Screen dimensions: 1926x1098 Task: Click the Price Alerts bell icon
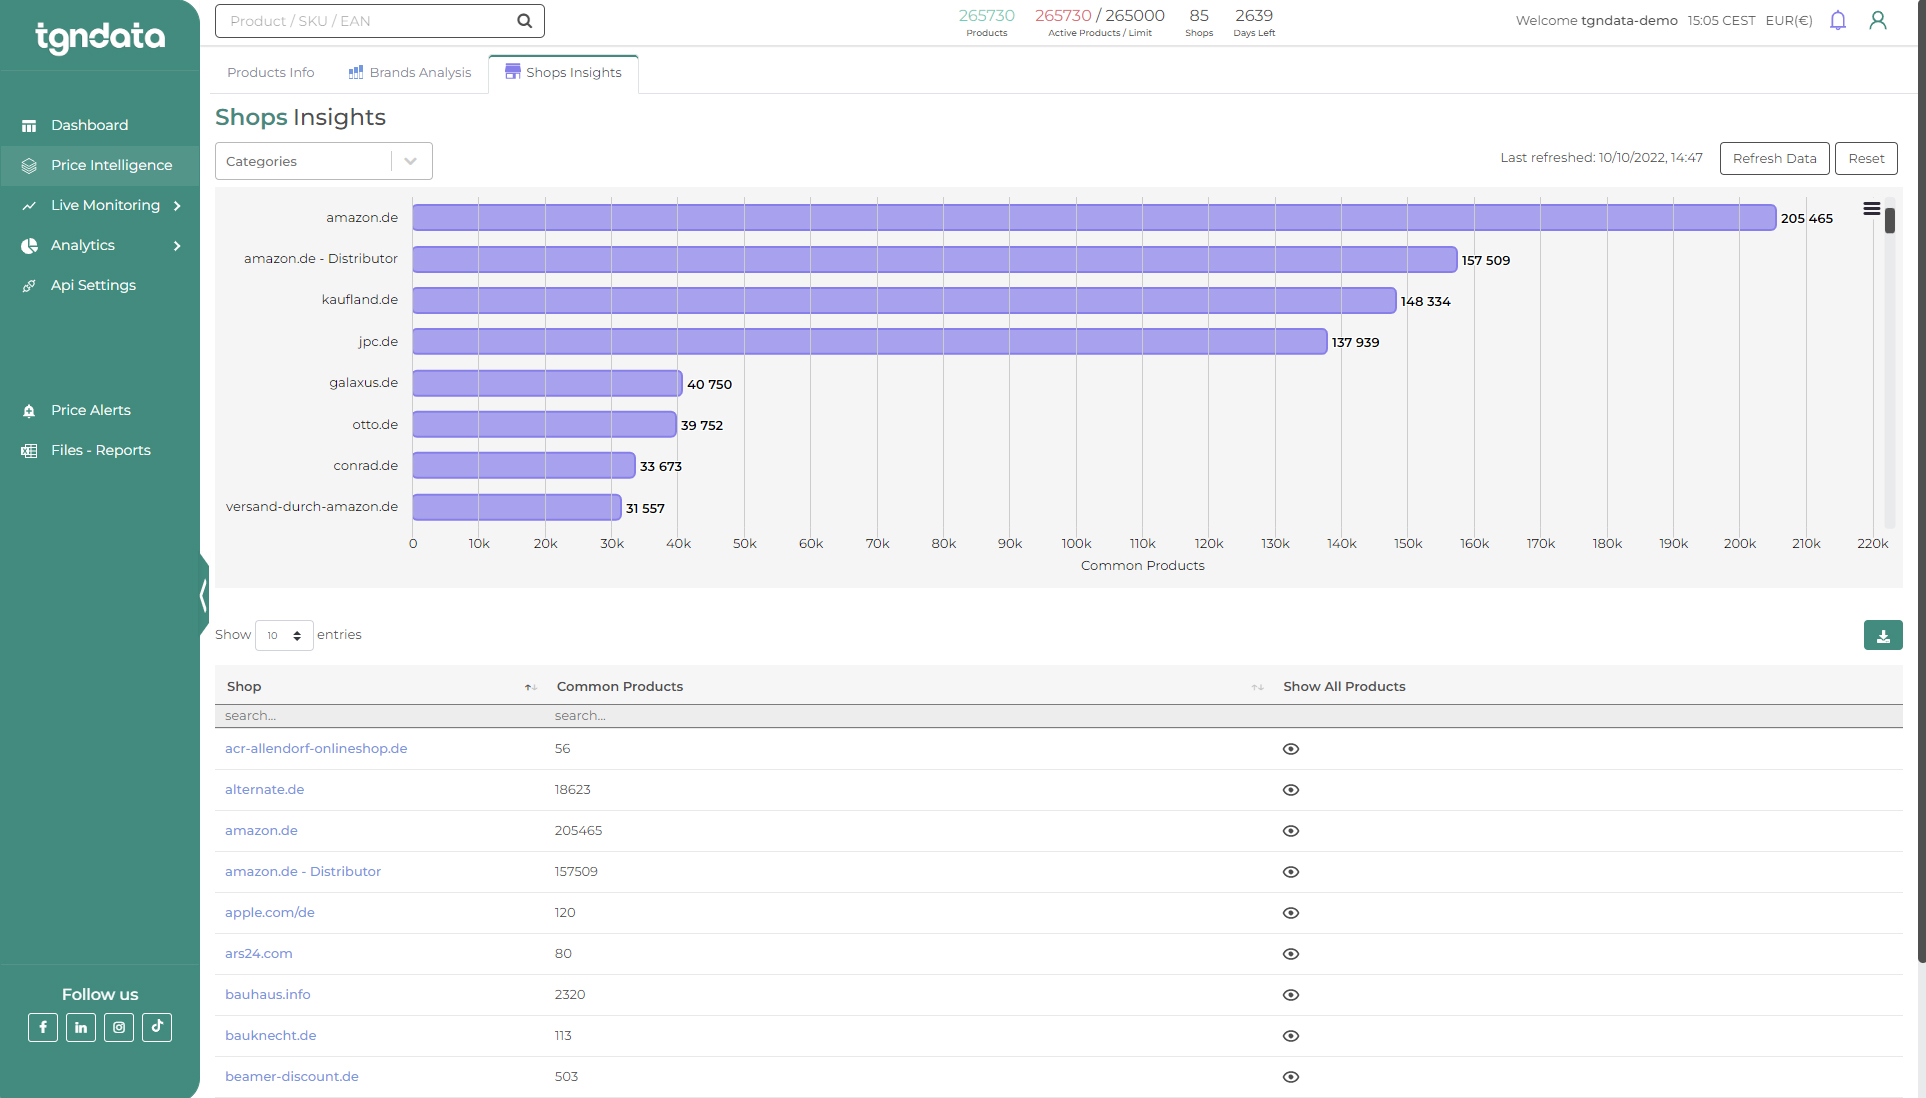pyautogui.click(x=29, y=411)
